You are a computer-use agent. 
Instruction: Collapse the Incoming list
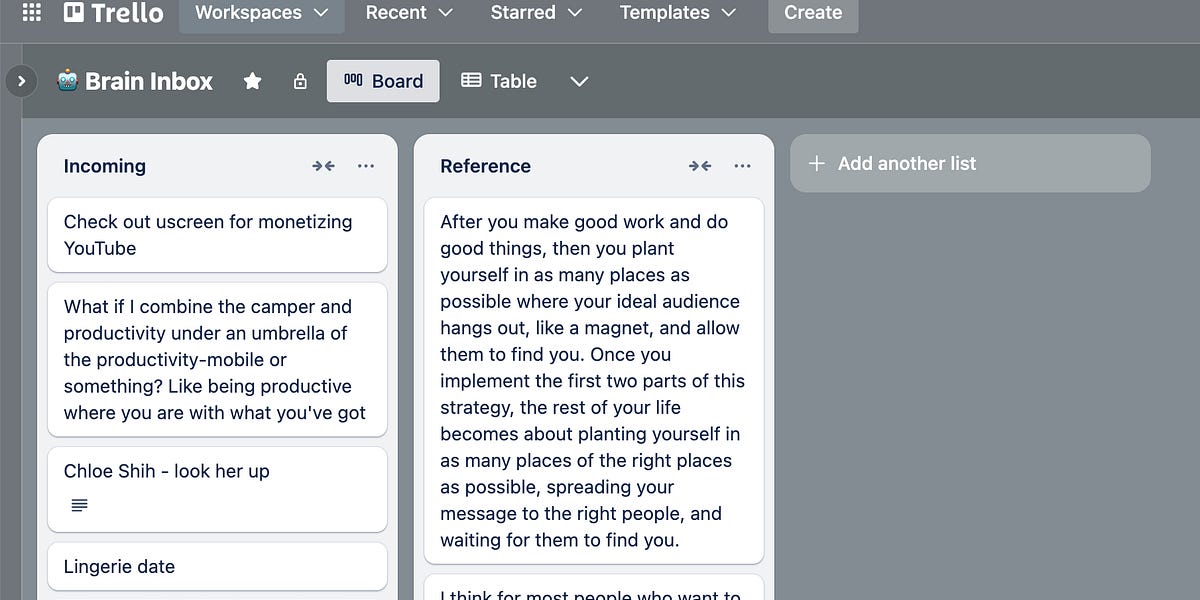[x=323, y=166]
